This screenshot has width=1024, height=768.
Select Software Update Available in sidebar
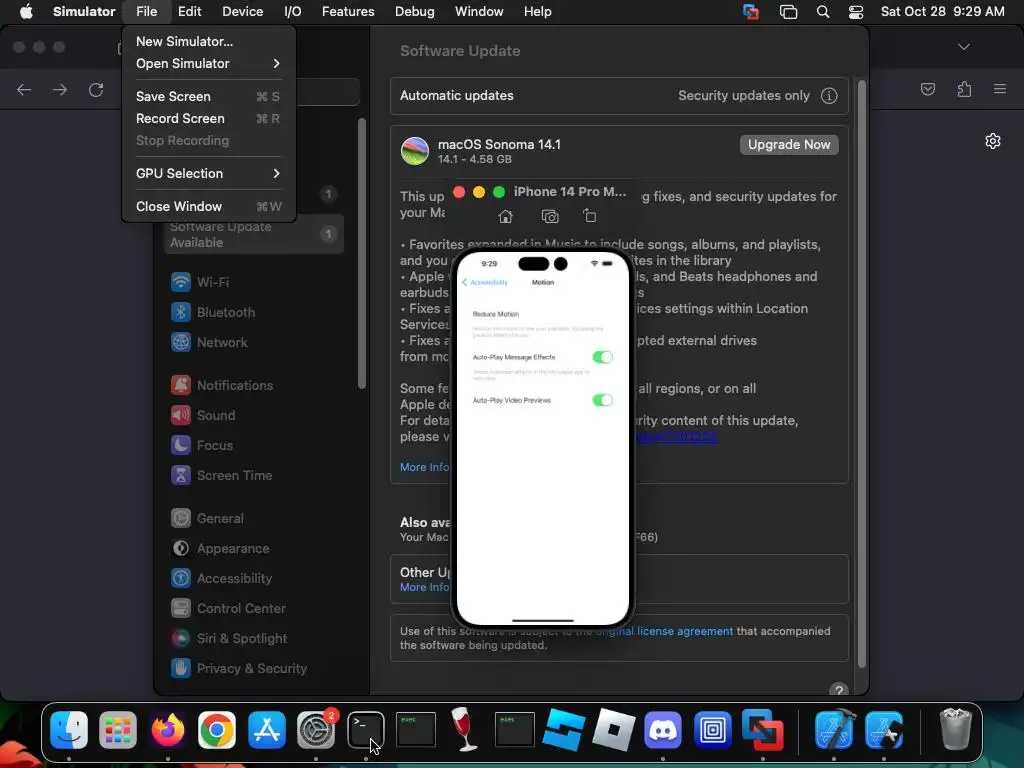click(x=254, y=234)
